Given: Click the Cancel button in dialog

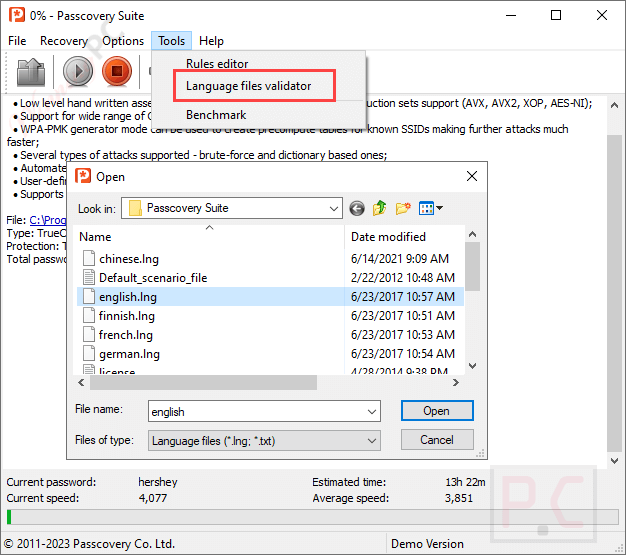Looking at the screenshot, I should (437, 440).
